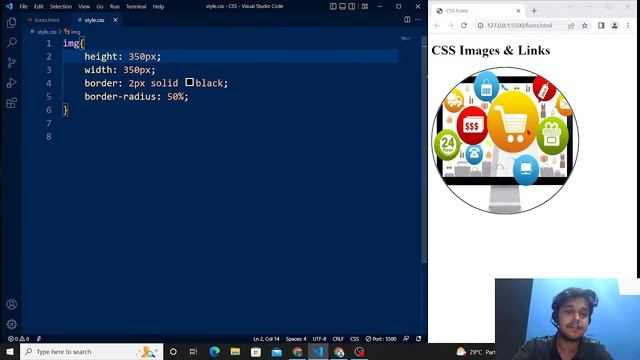Screen dimensions: 640x360
Task: Select the style.css editor tab
Action: 94,20
